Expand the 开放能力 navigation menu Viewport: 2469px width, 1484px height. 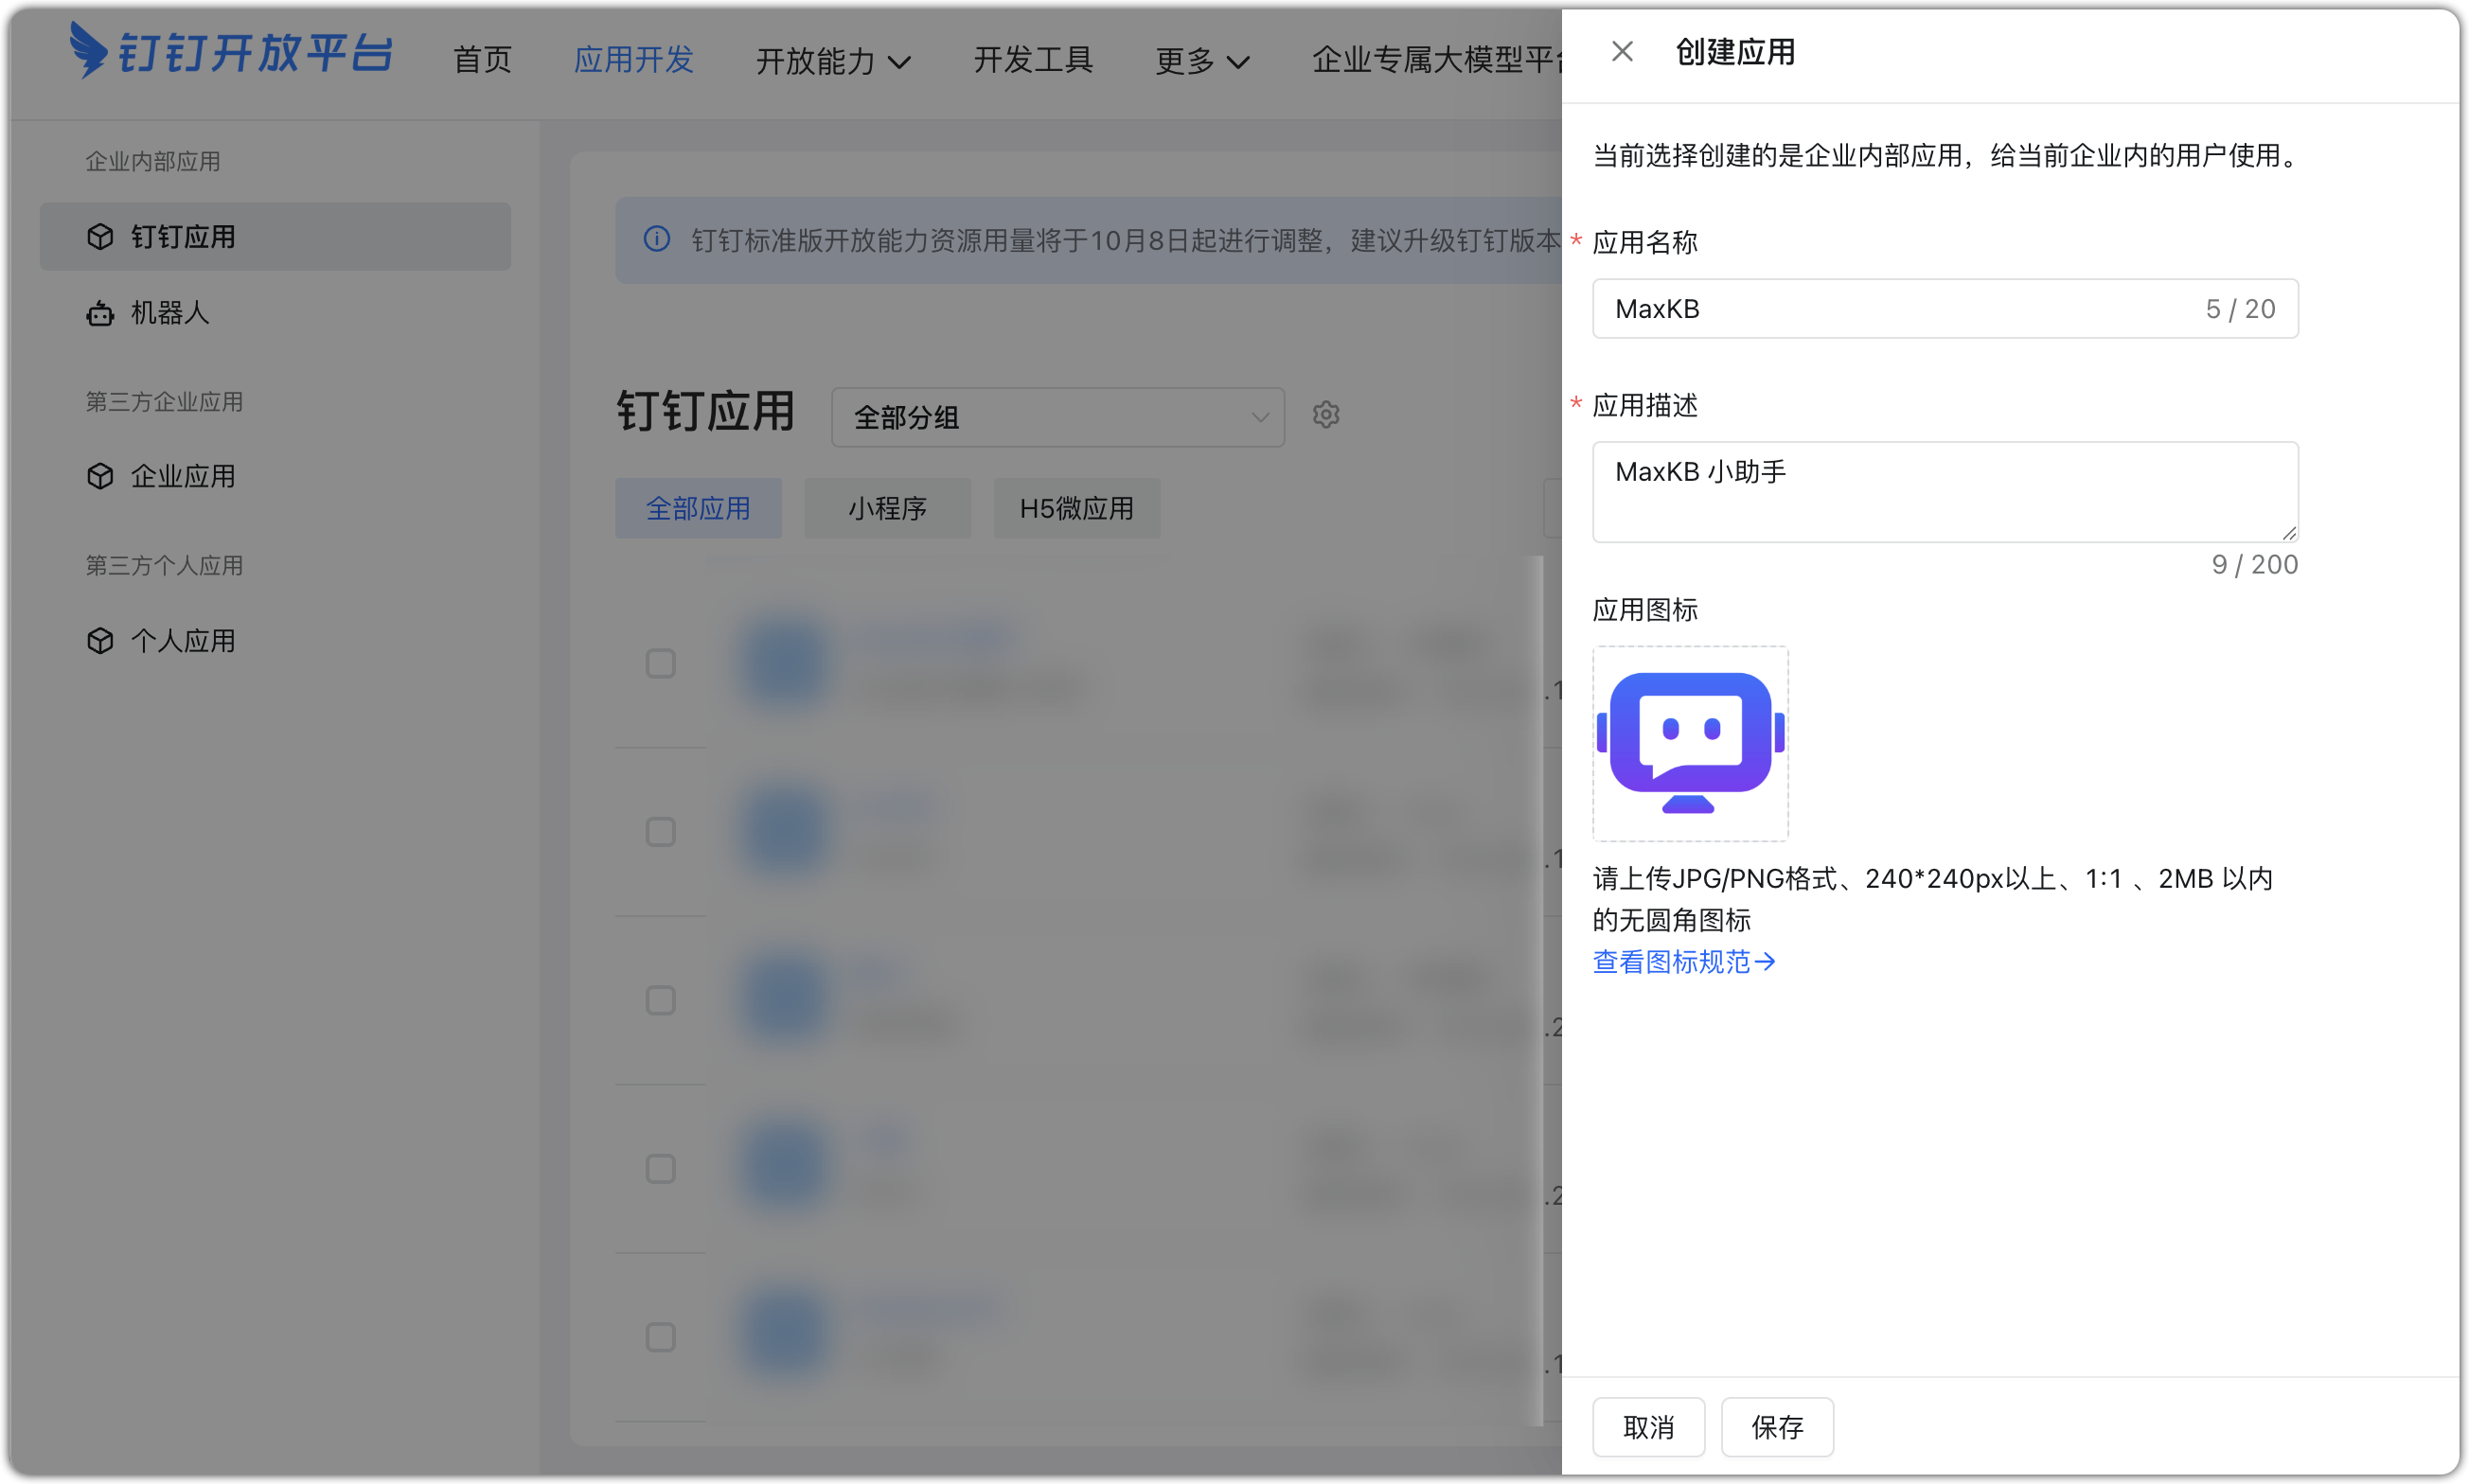[832, 61]
